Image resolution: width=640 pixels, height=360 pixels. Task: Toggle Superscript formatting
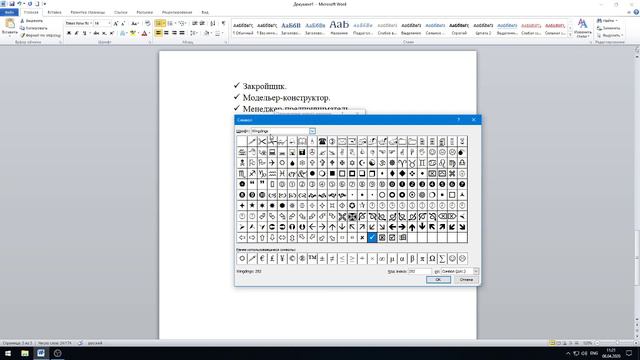click(x=112, y=33)
